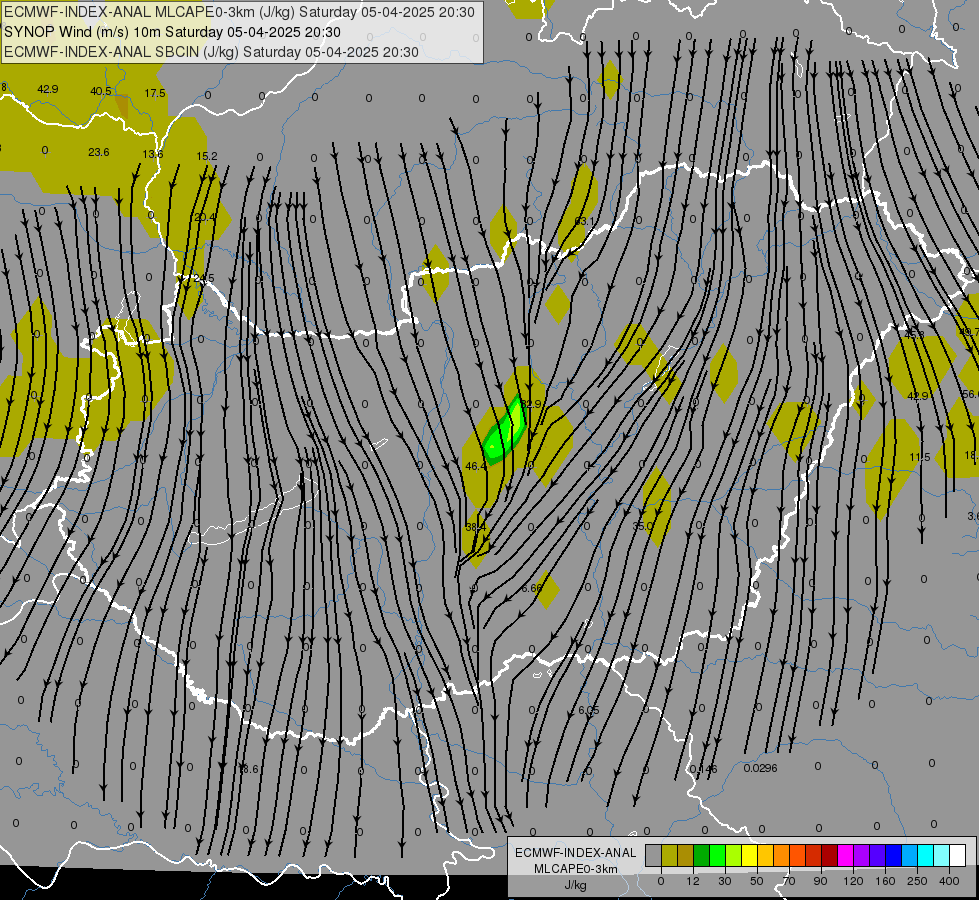The image size is (979, 900).
Task: Click the SBCIN title line
Action: 211,52
